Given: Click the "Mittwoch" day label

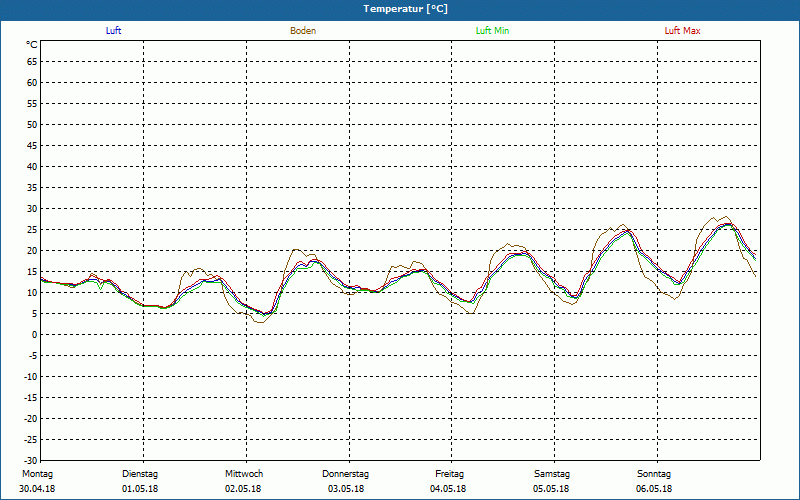Looking at the screenshot, I should click(x=244, y=474).
